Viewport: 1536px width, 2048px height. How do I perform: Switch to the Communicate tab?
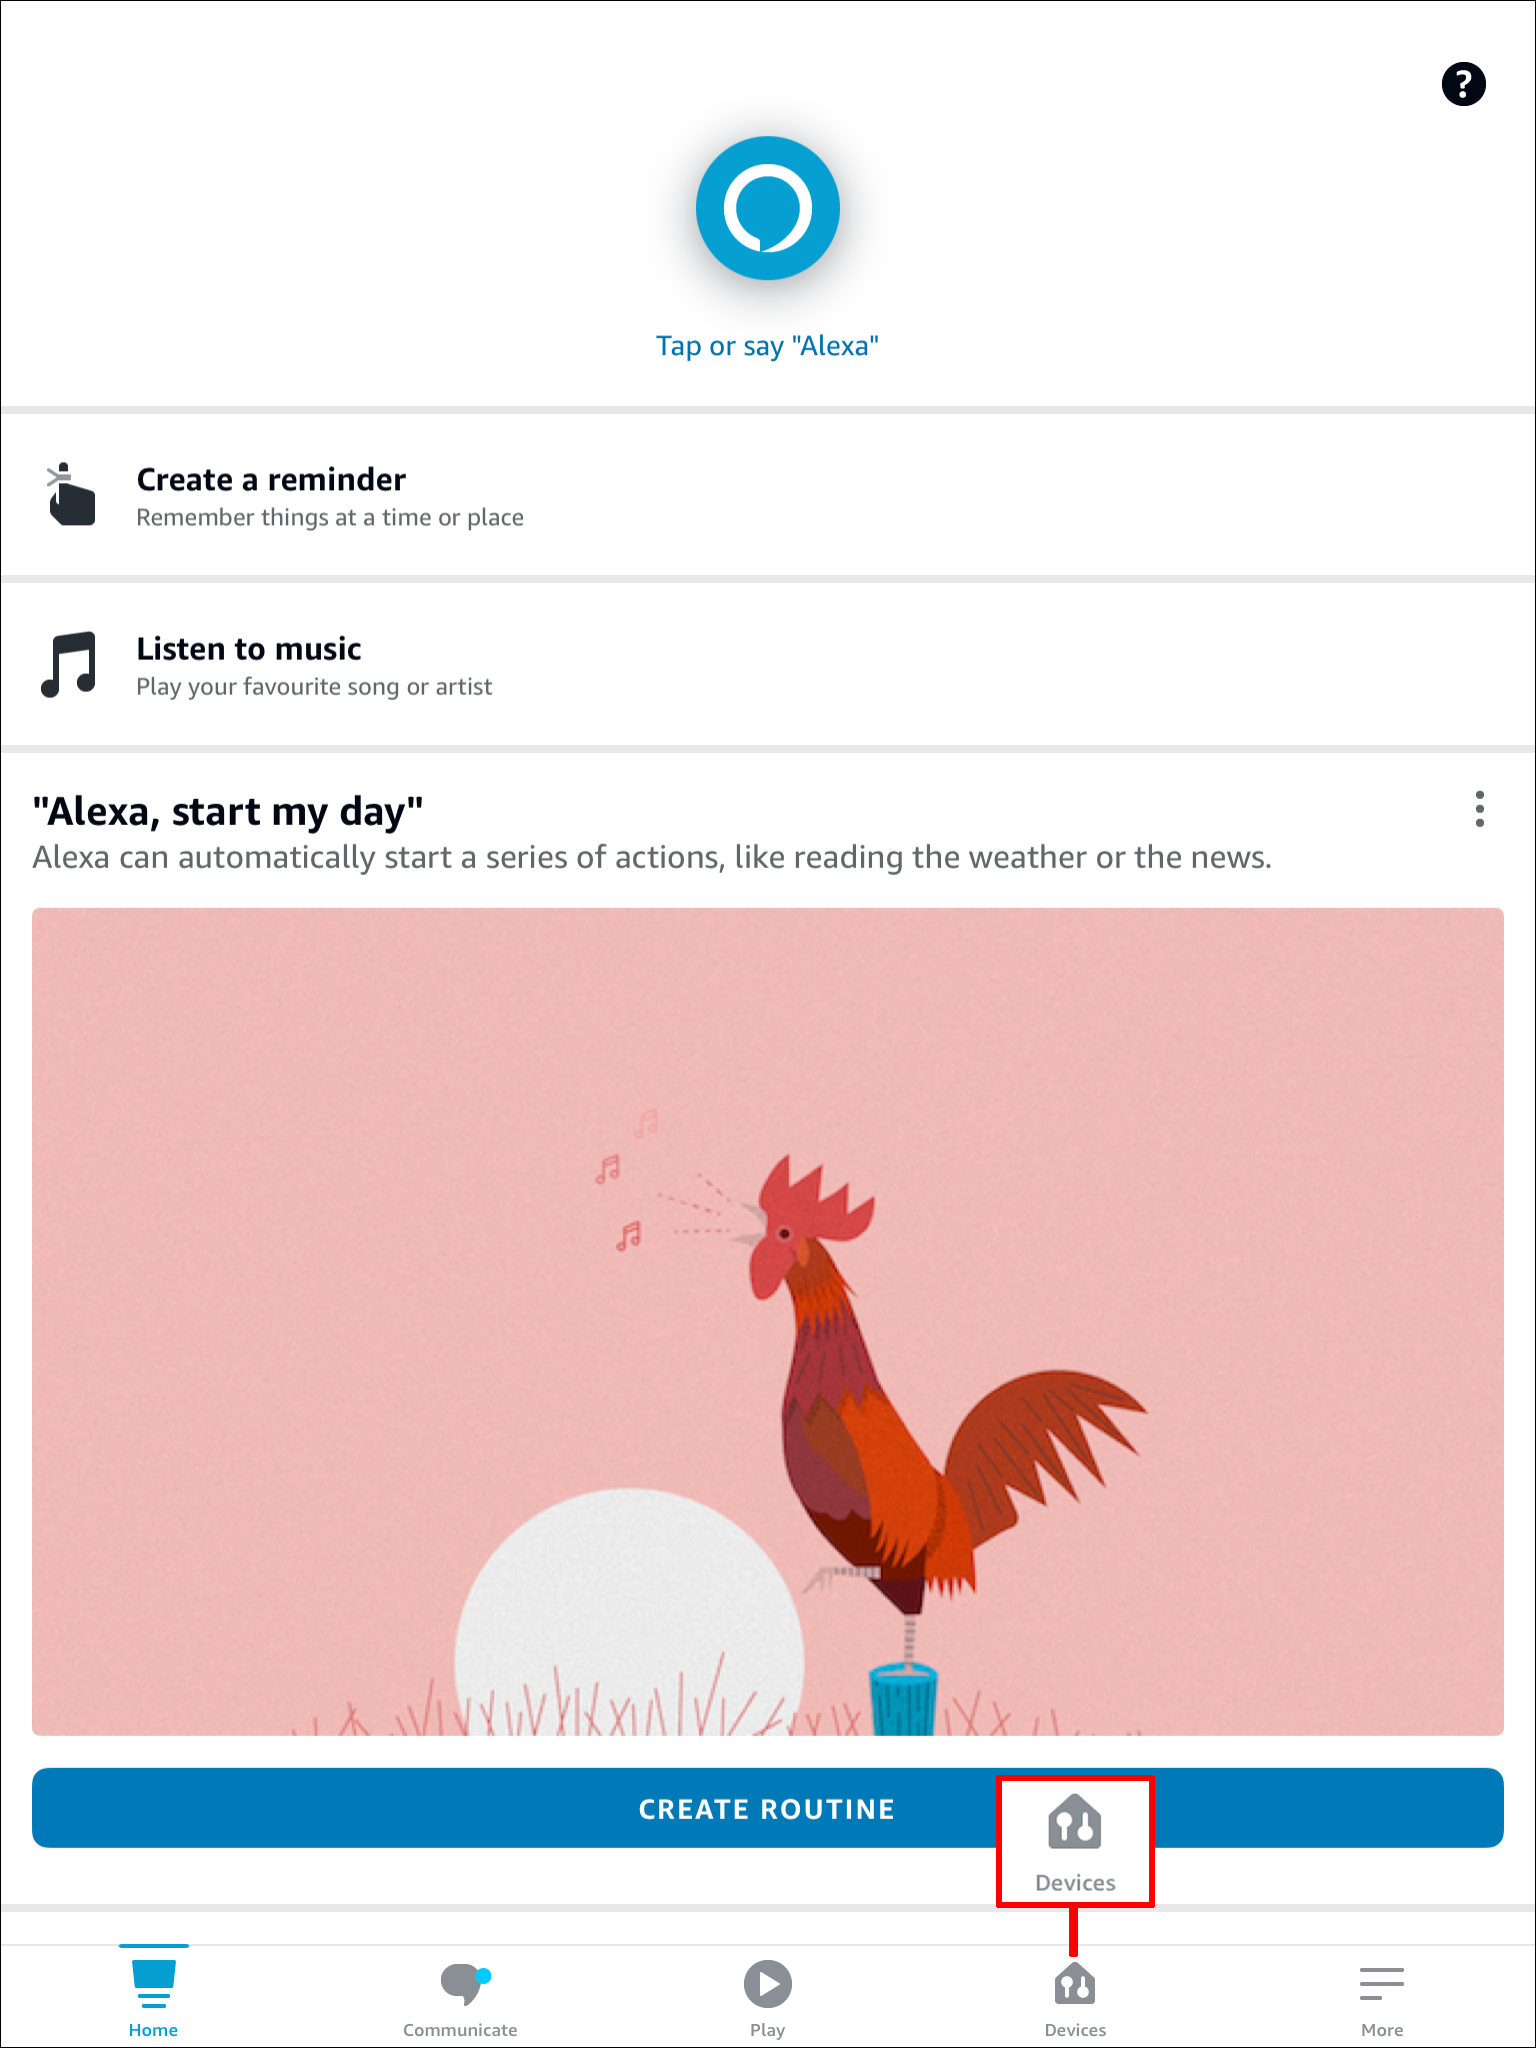(x=460, y=1997)
